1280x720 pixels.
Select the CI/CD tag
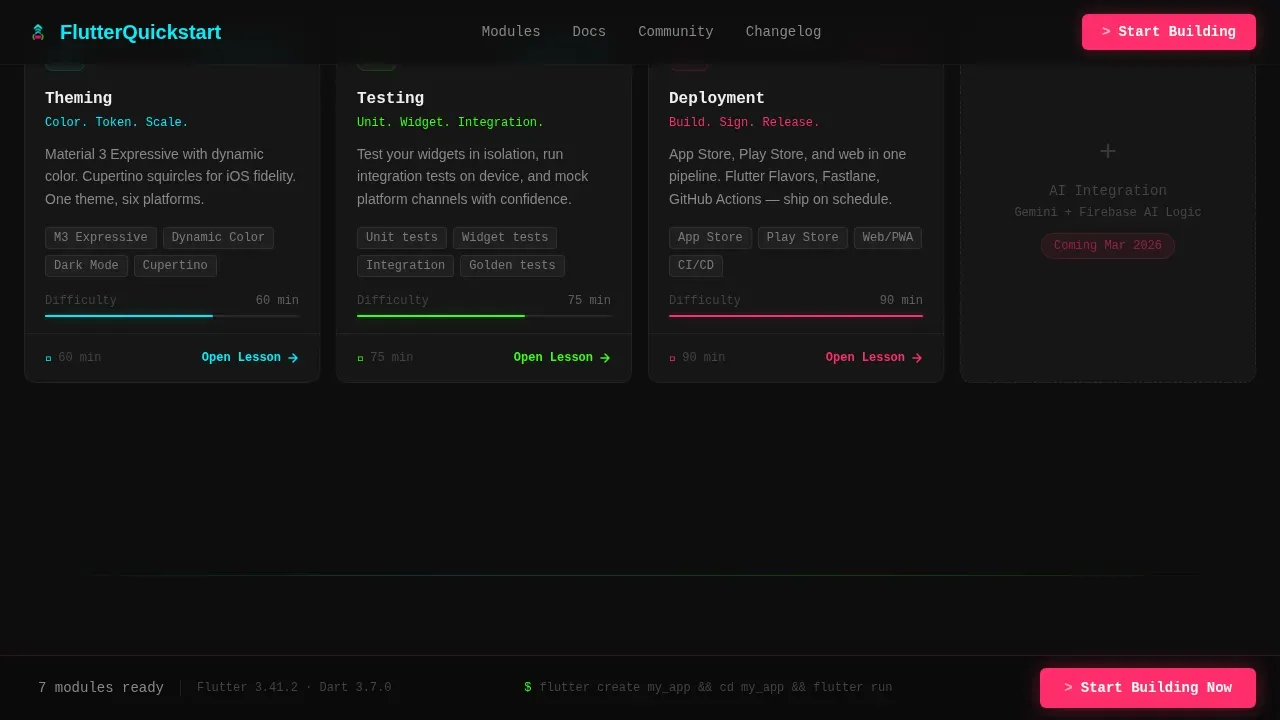(696, 266)
